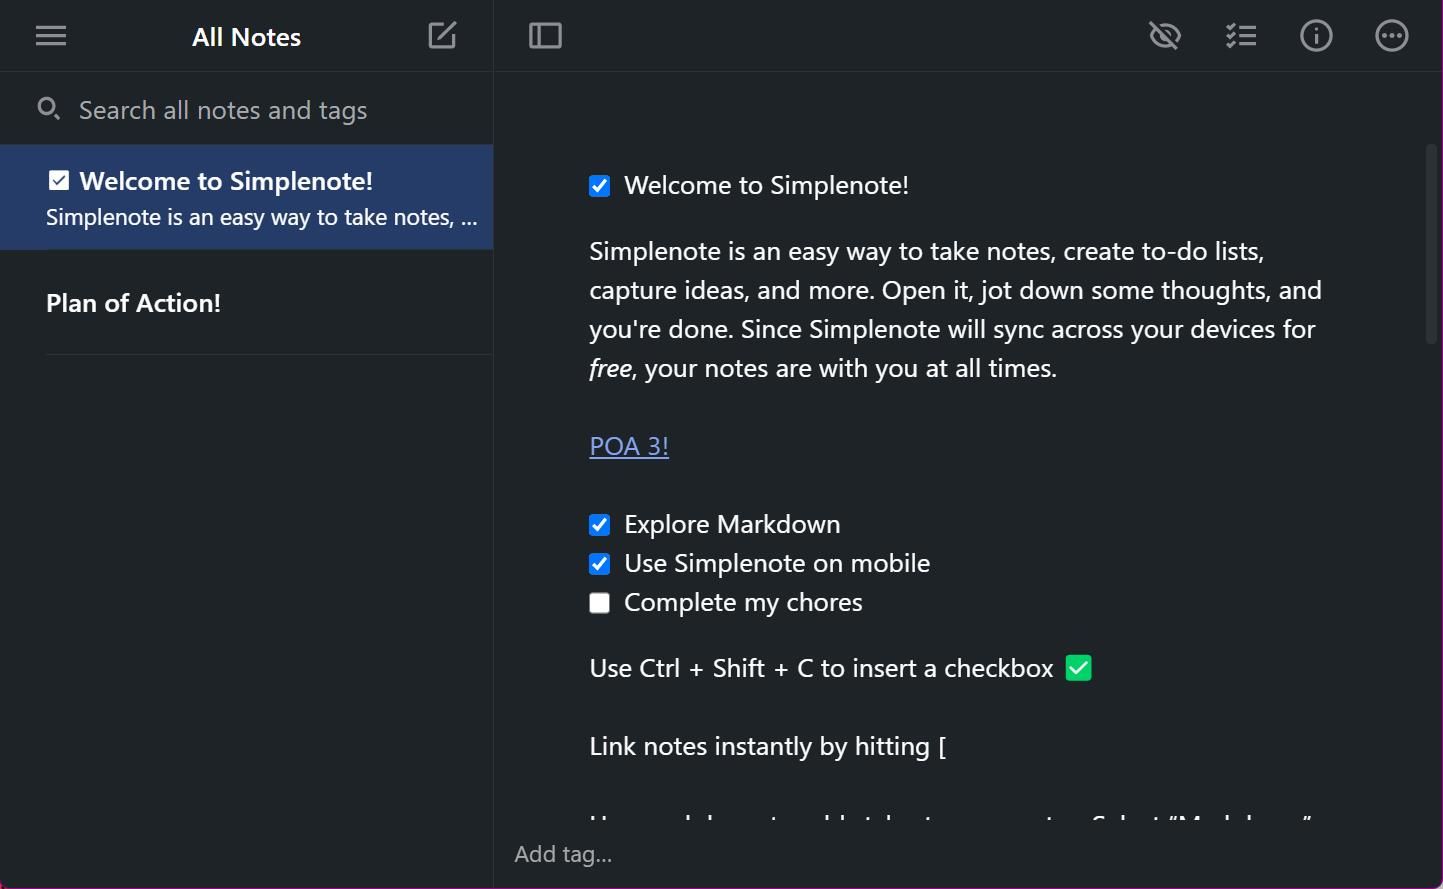Toggle the note list sidebar panel

tap(545, 34)
